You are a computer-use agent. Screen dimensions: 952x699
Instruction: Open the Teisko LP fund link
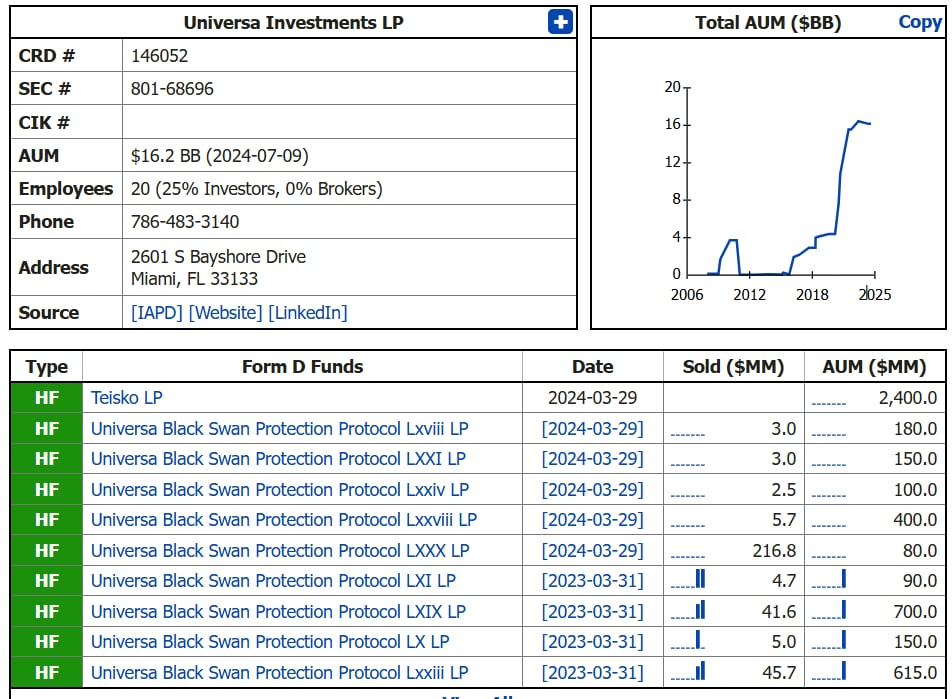click(127, 398)
